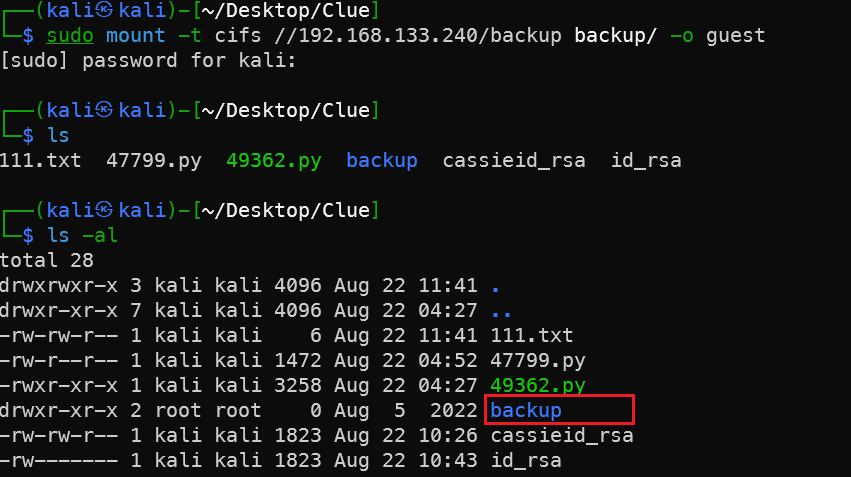Click id_rsa in the long listing
Viewport: 851px width, 477px height.
point(526,460)
